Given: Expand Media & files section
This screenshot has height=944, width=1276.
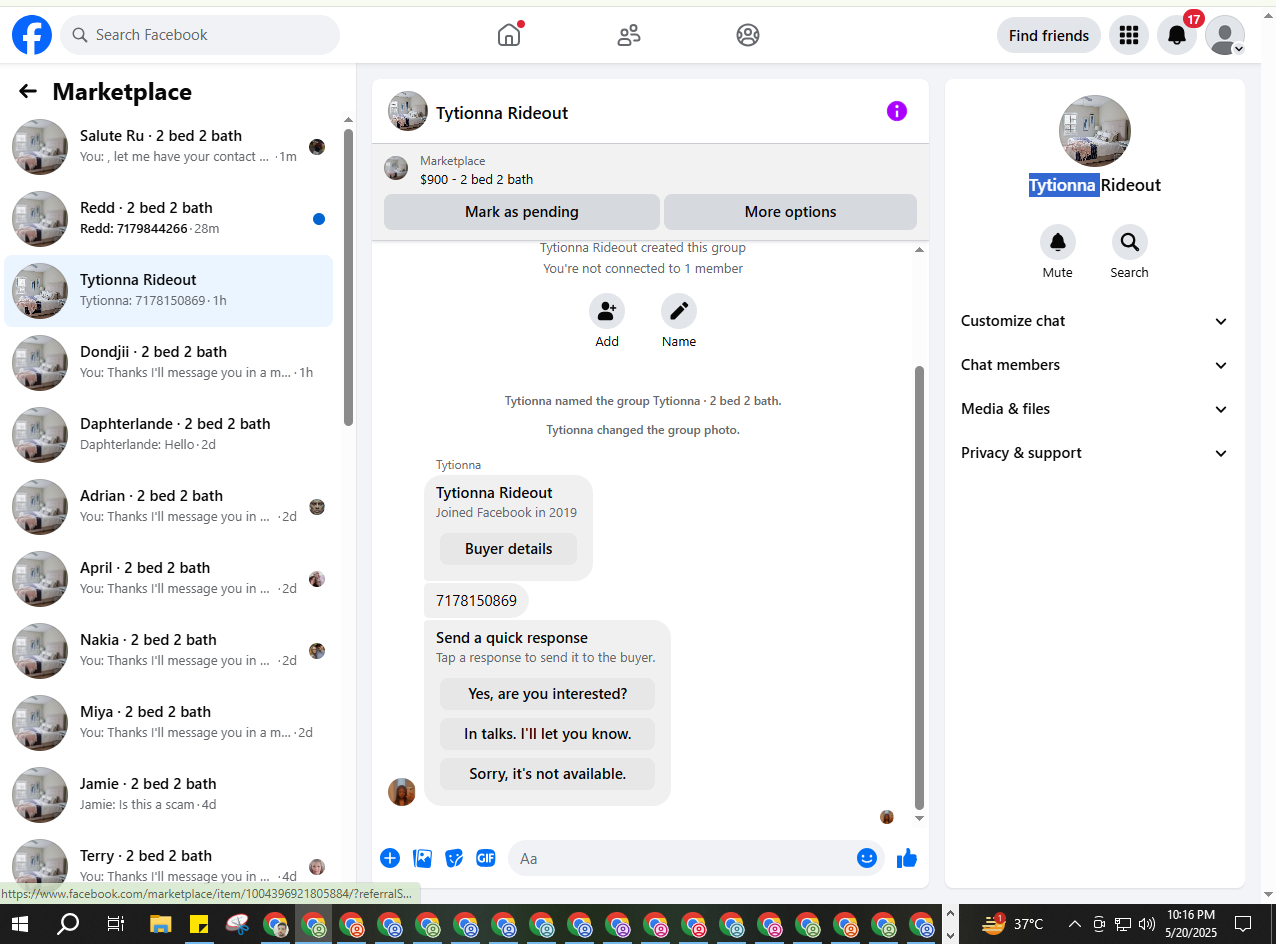Looking at the screenshot, I should pos(1095,409).
